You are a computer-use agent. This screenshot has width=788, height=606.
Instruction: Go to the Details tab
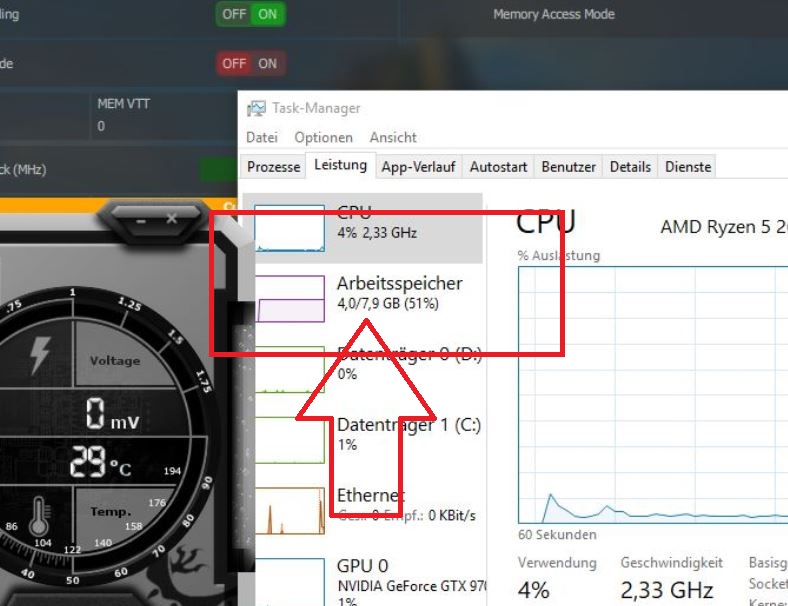[630, 166]
